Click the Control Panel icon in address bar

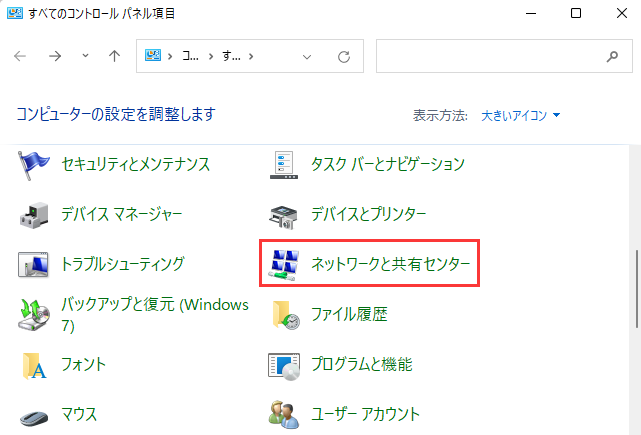point(153,56)
